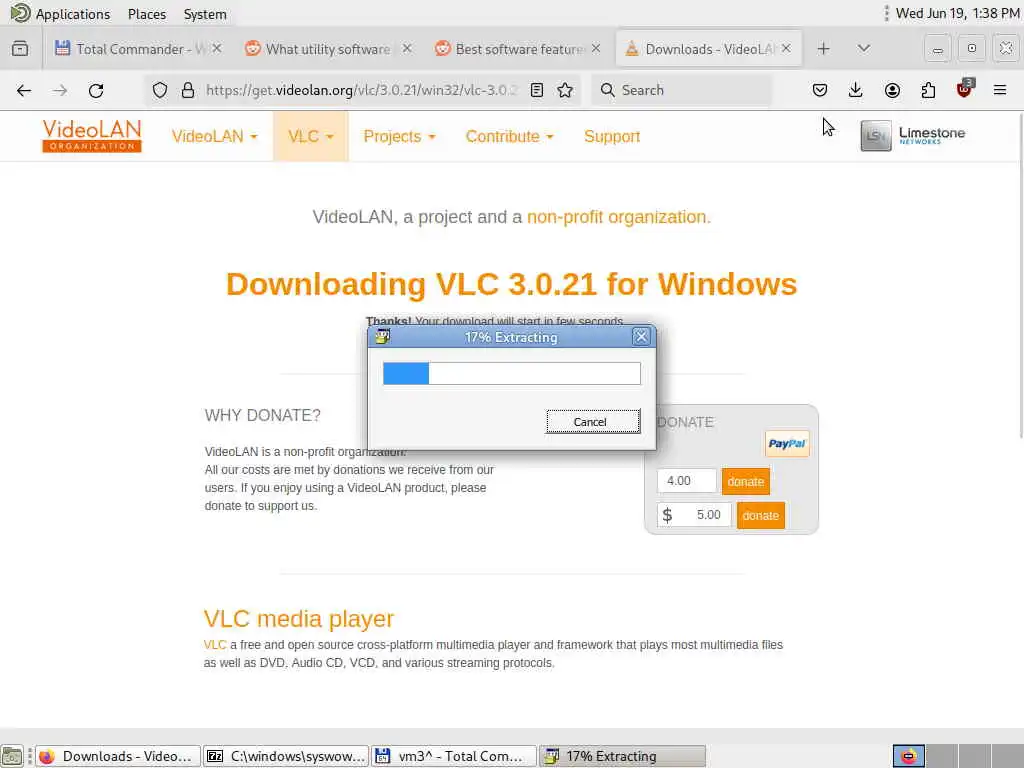Switch to Total Commander tab
Image resolution: width=1024 pixels, height=768 pixels.
(x=137, y=48)
